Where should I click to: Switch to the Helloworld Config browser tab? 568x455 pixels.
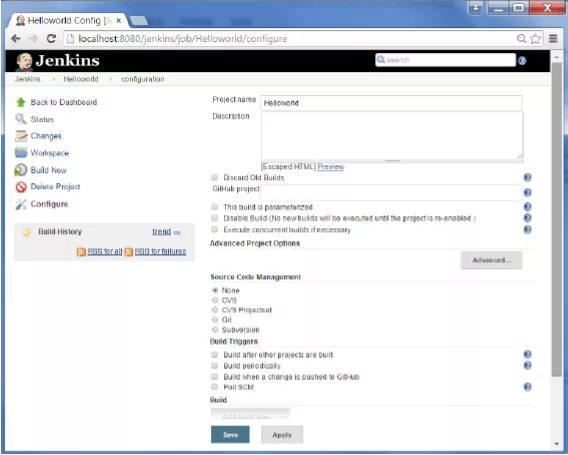[67, 21]
